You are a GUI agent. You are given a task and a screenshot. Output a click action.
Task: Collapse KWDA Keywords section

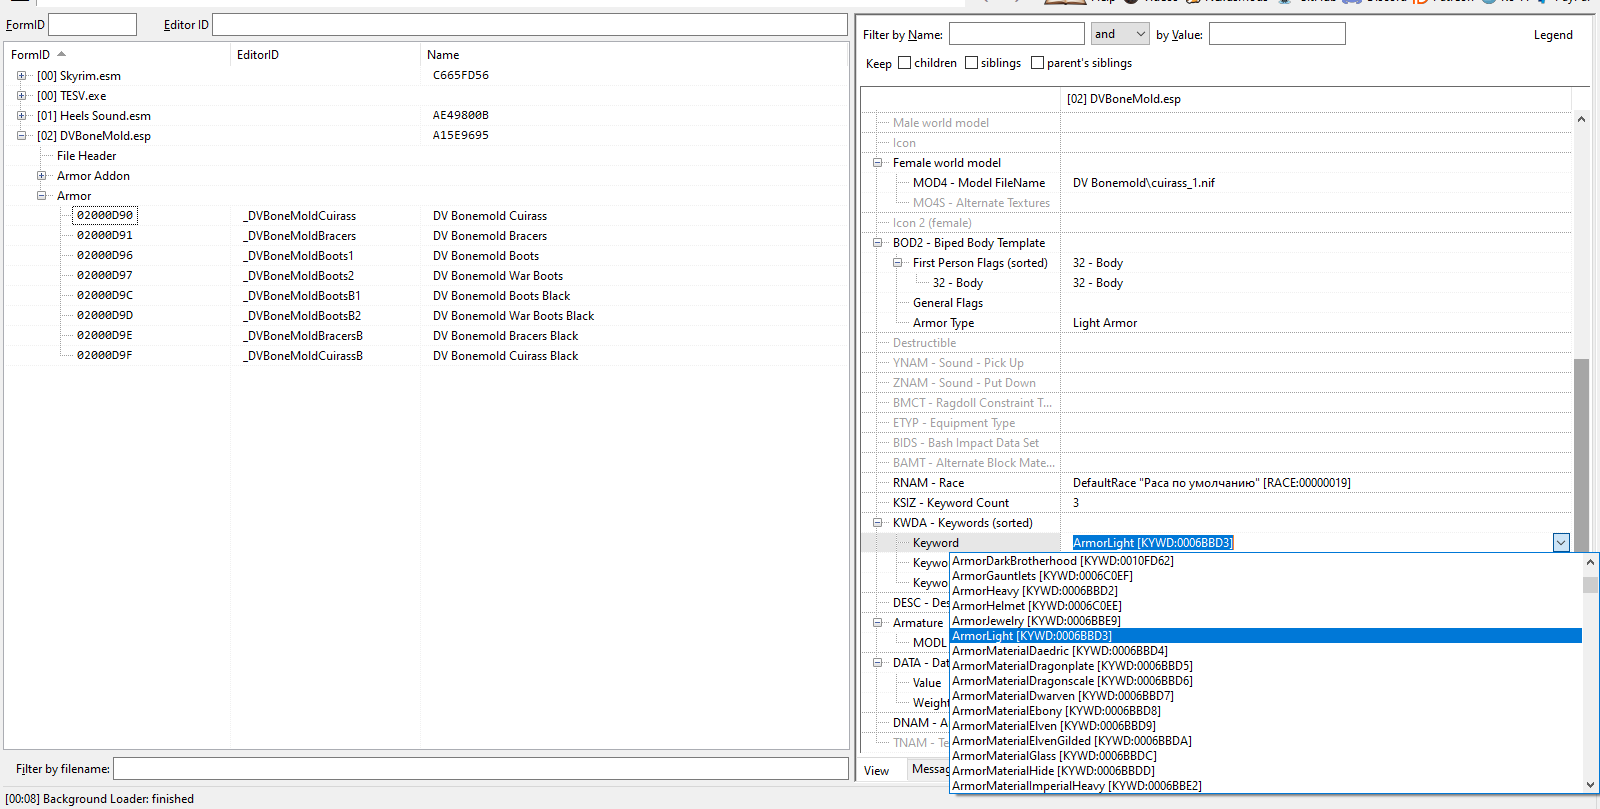click(877, 523)
